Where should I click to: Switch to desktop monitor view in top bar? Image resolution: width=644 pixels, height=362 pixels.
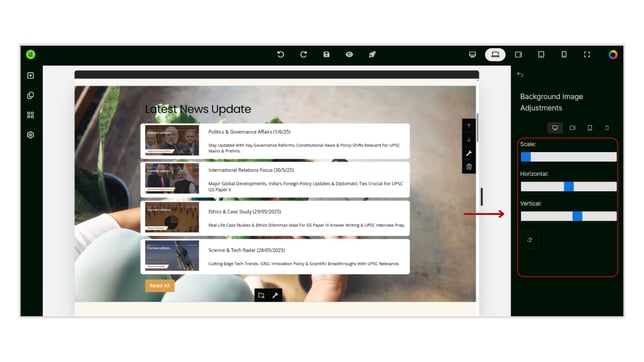472,54
